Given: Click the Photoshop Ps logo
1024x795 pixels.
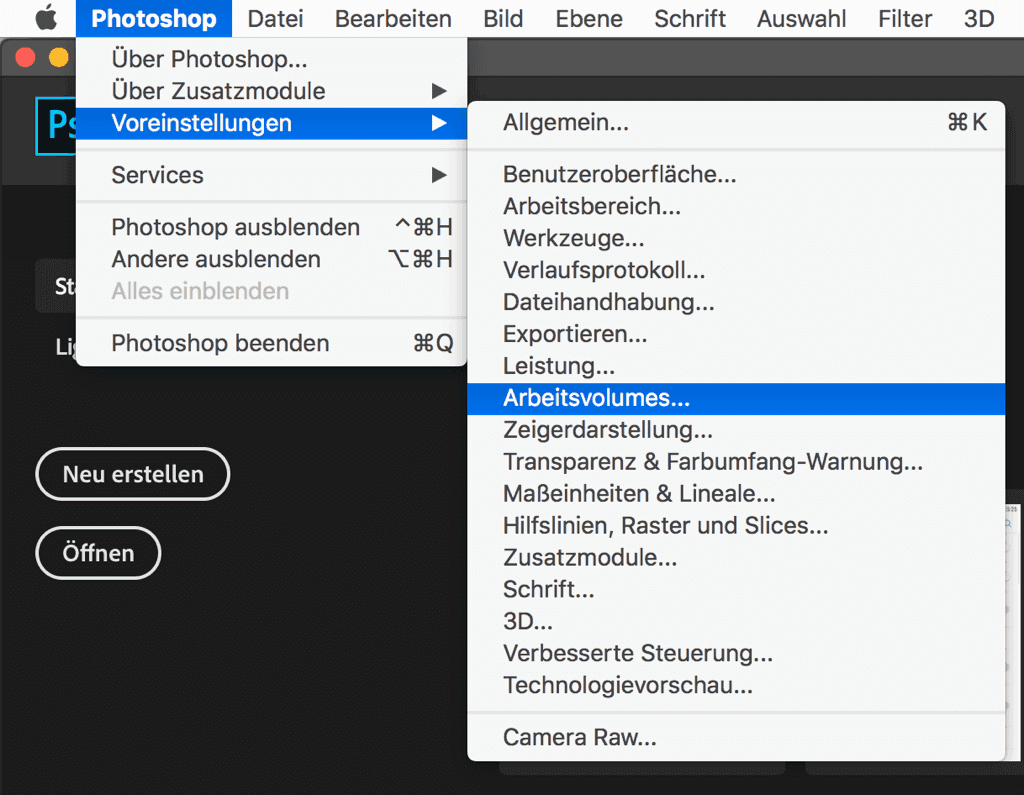Looking at the screenshot, I should point(56,125).
